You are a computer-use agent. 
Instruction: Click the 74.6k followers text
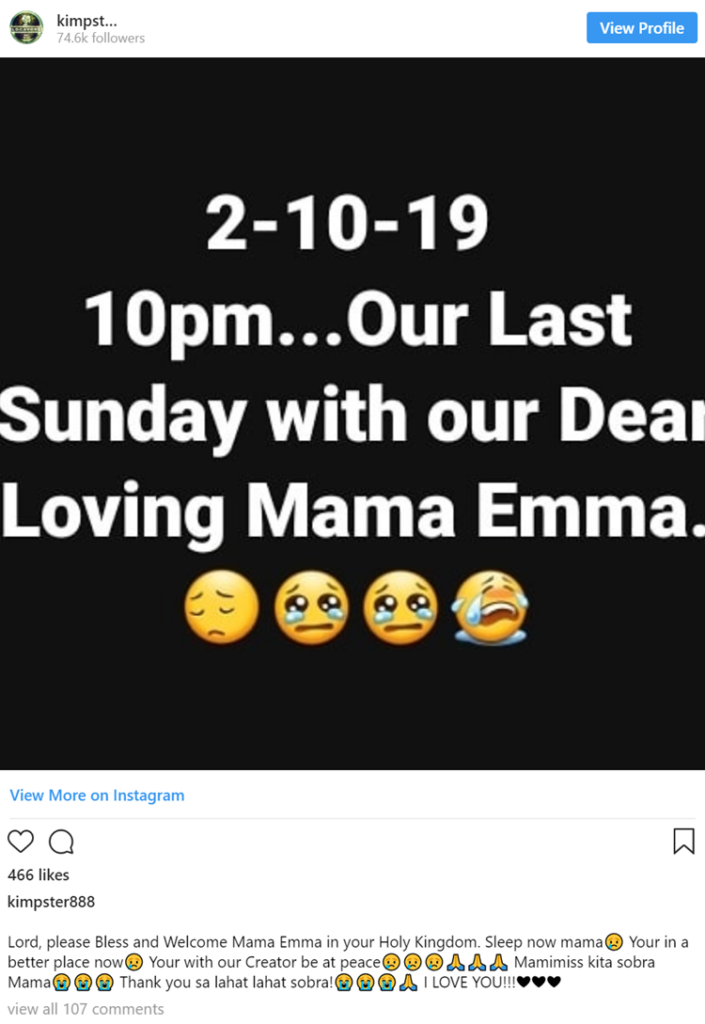point(101,39)
